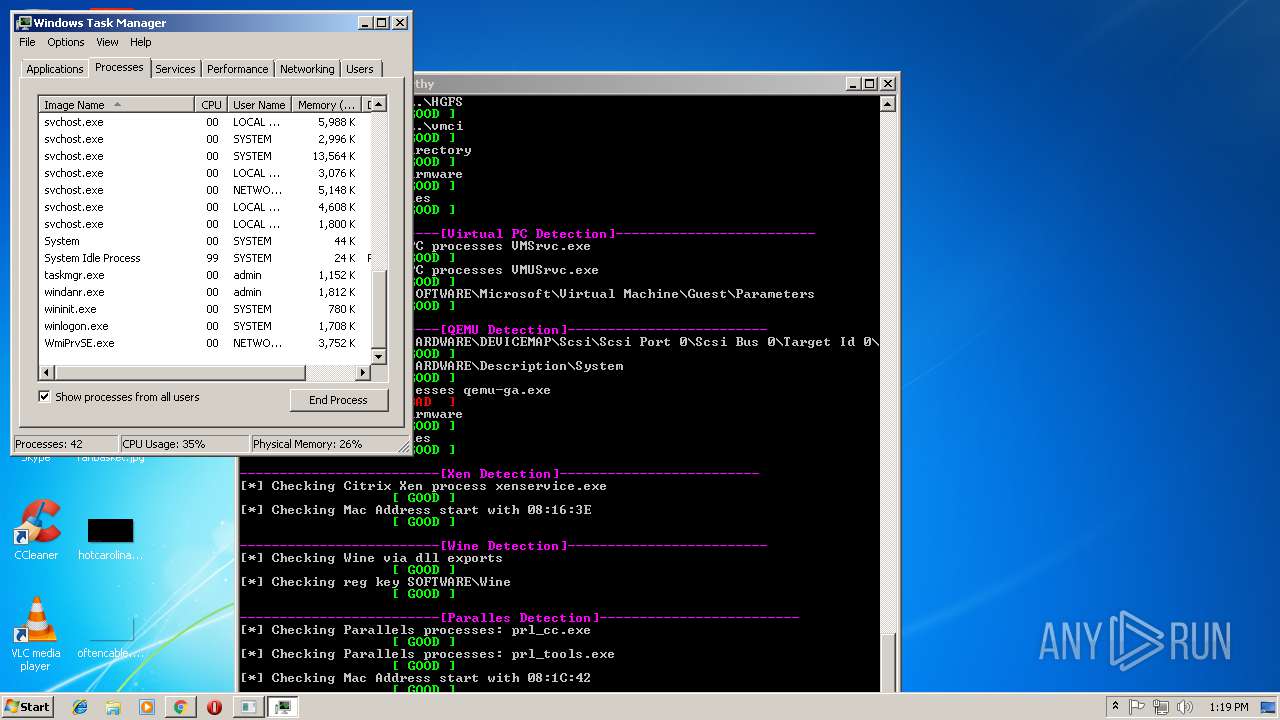Select the Processes tab
This screenshot has width=1280, height=720.
pyautogui.click(x=119, y=67)
